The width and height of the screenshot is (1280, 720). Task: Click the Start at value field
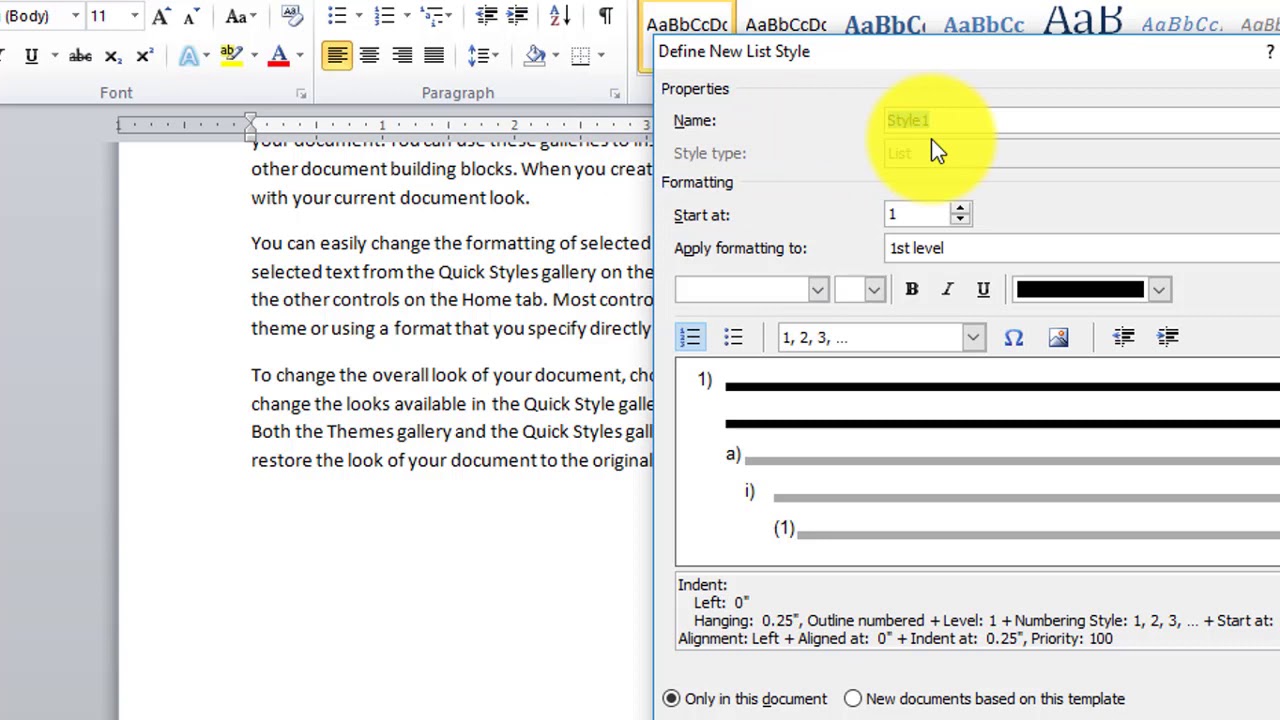917,214
